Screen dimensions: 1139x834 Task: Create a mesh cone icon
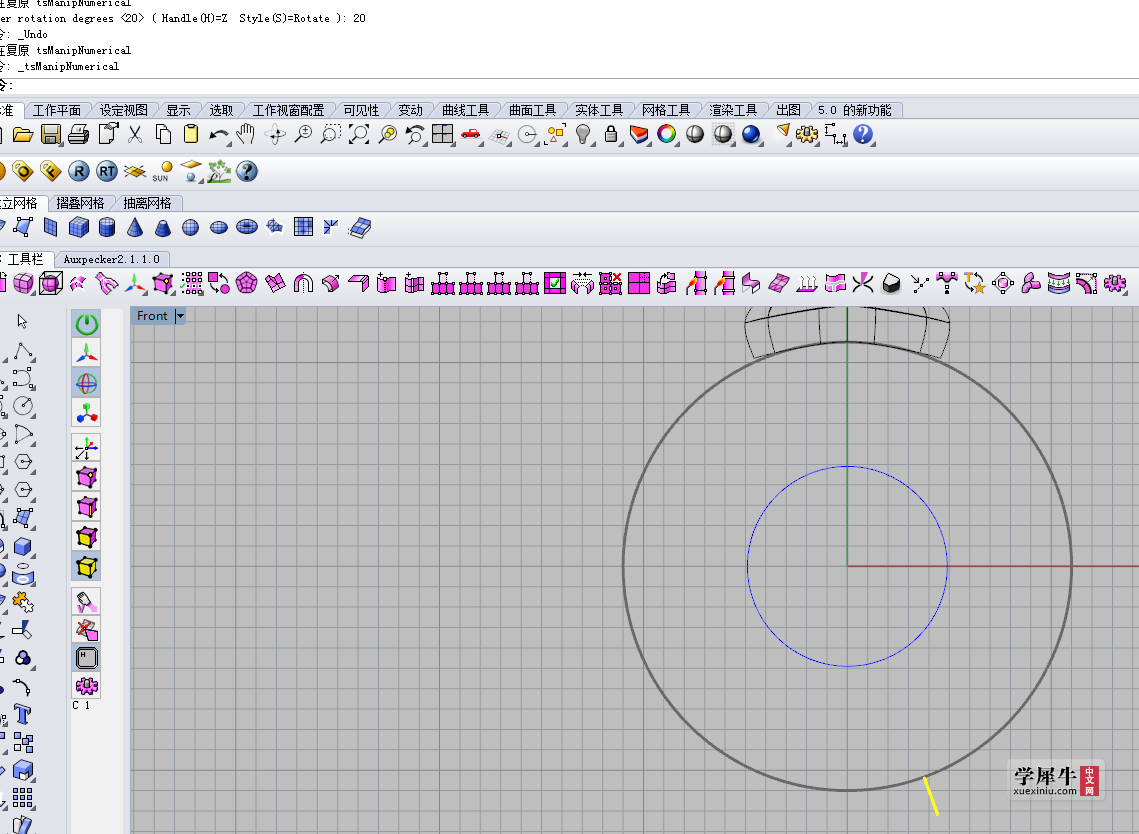[134, 228]
